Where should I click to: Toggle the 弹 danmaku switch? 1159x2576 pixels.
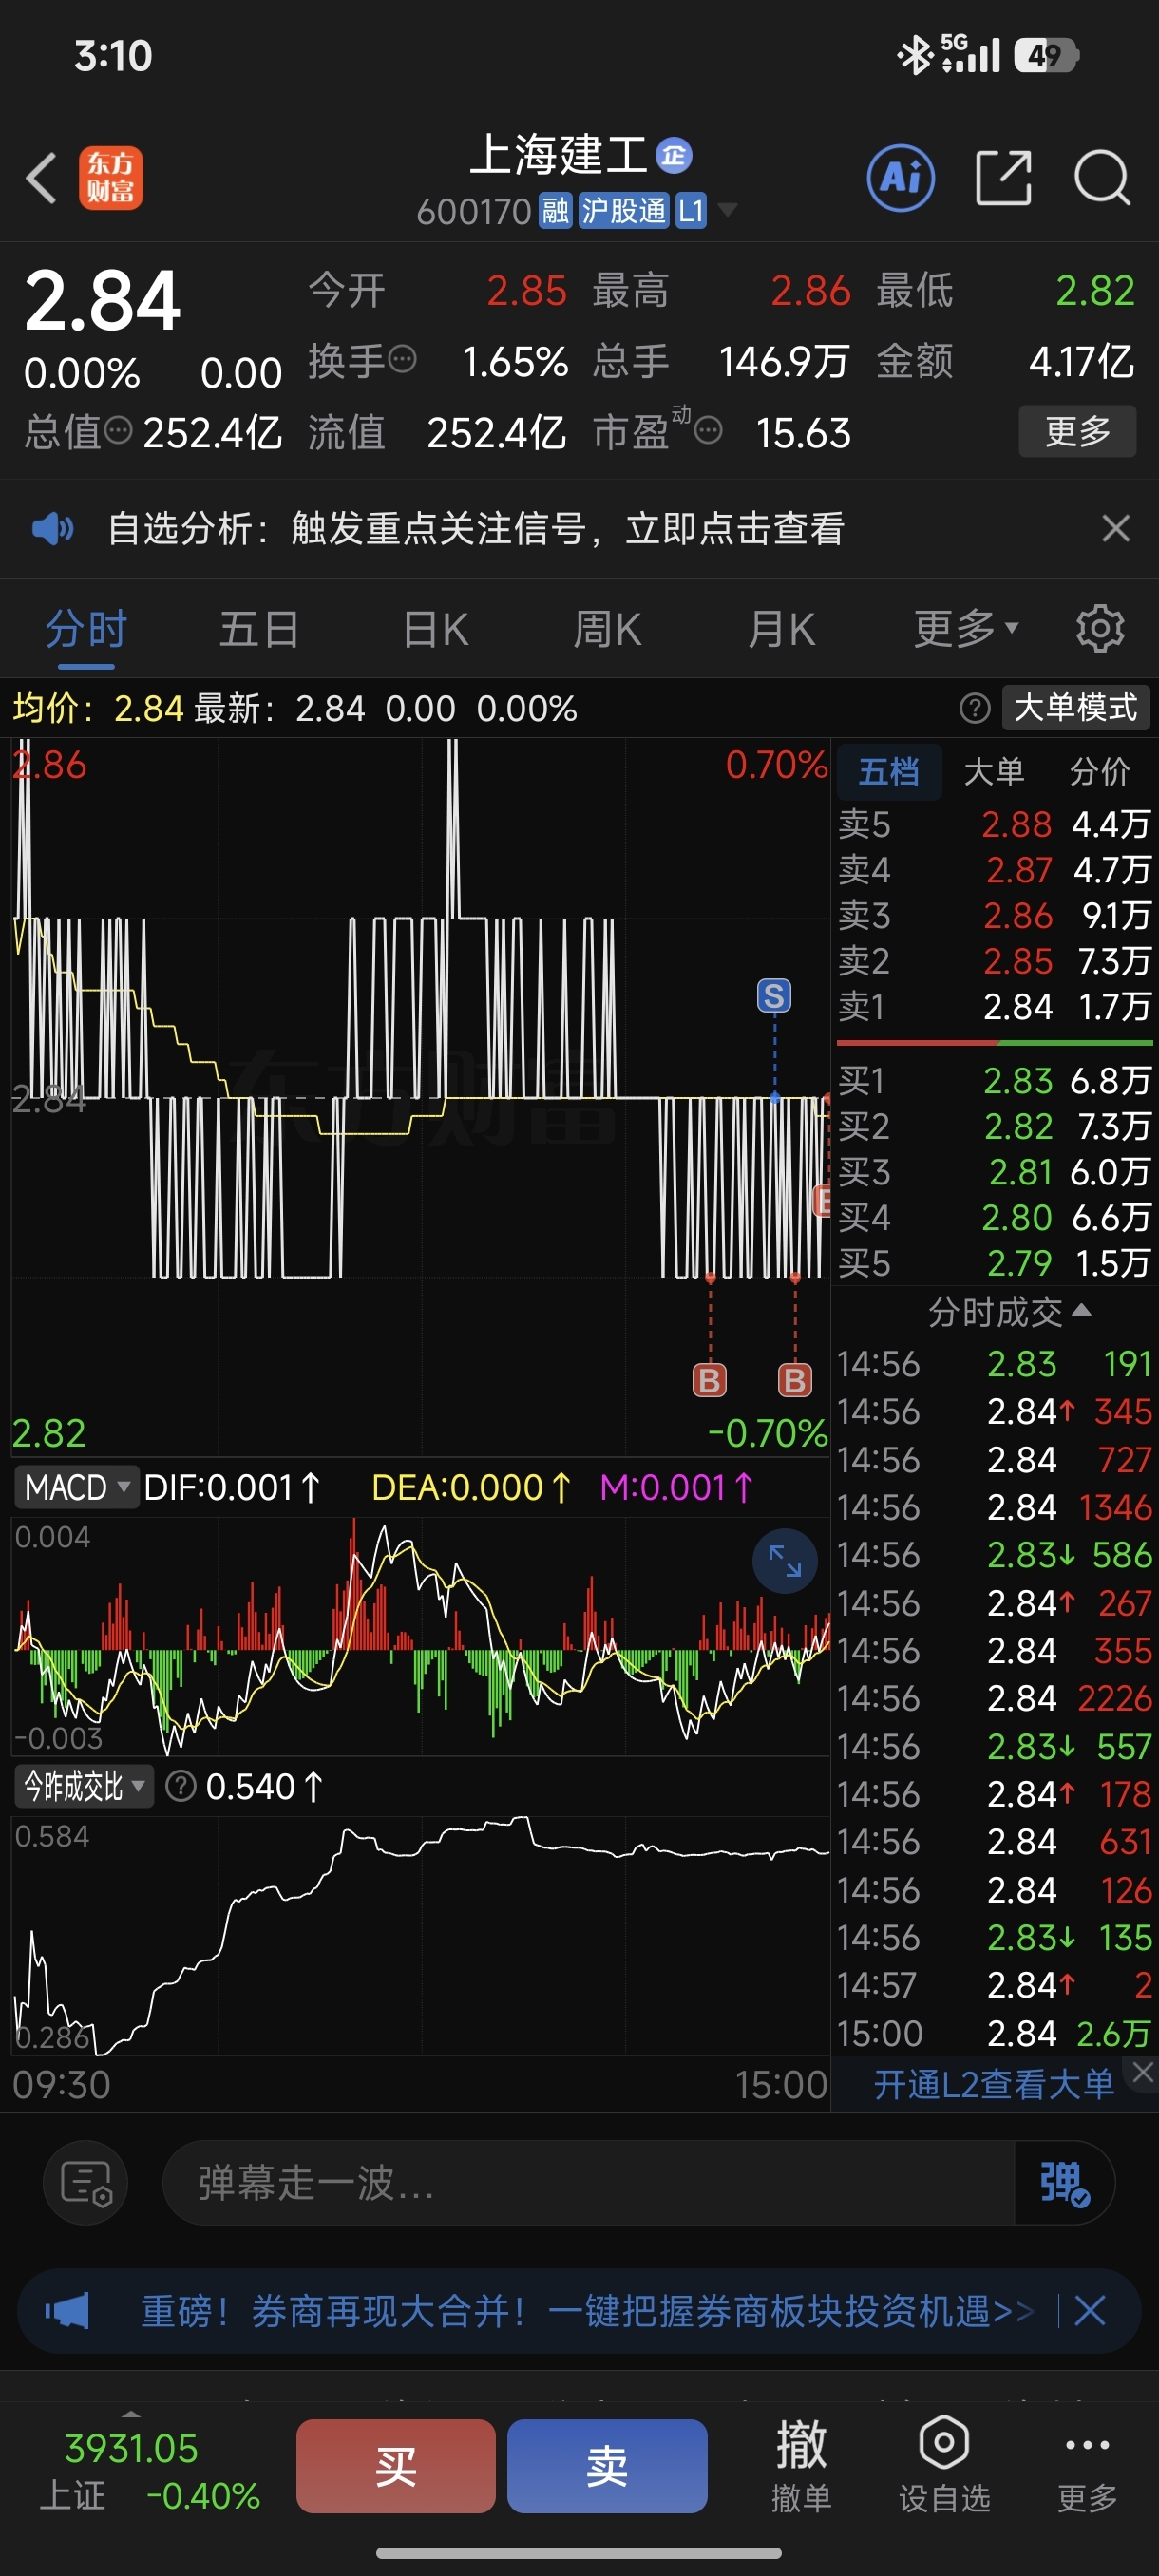(x=1065, y=2183)
